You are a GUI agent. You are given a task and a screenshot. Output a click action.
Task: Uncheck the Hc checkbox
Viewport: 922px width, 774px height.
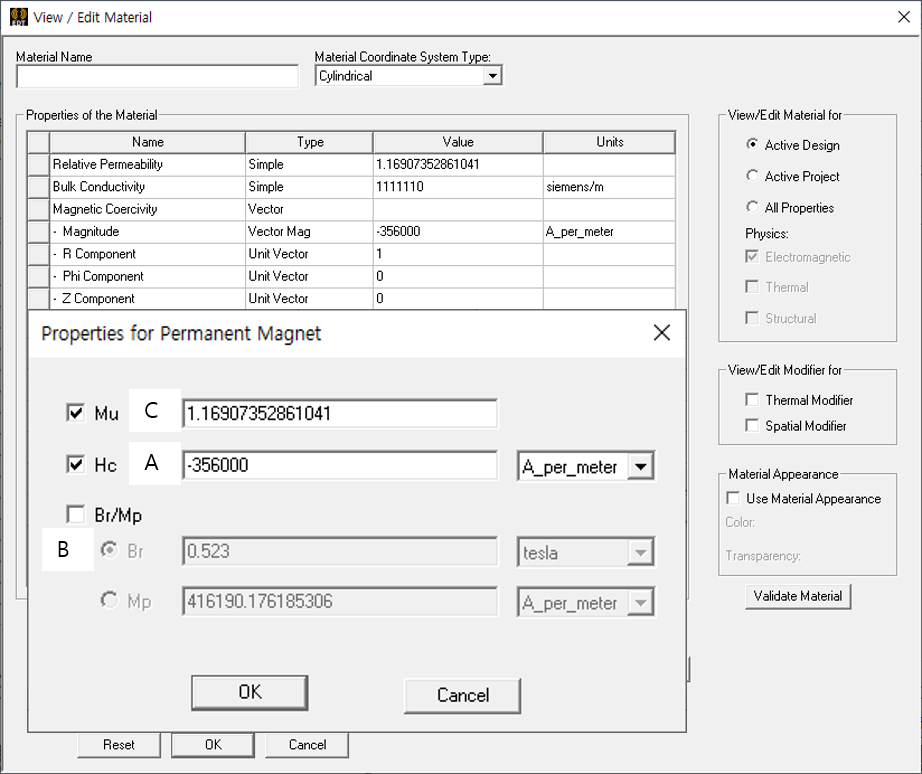(x=76, y=465)
